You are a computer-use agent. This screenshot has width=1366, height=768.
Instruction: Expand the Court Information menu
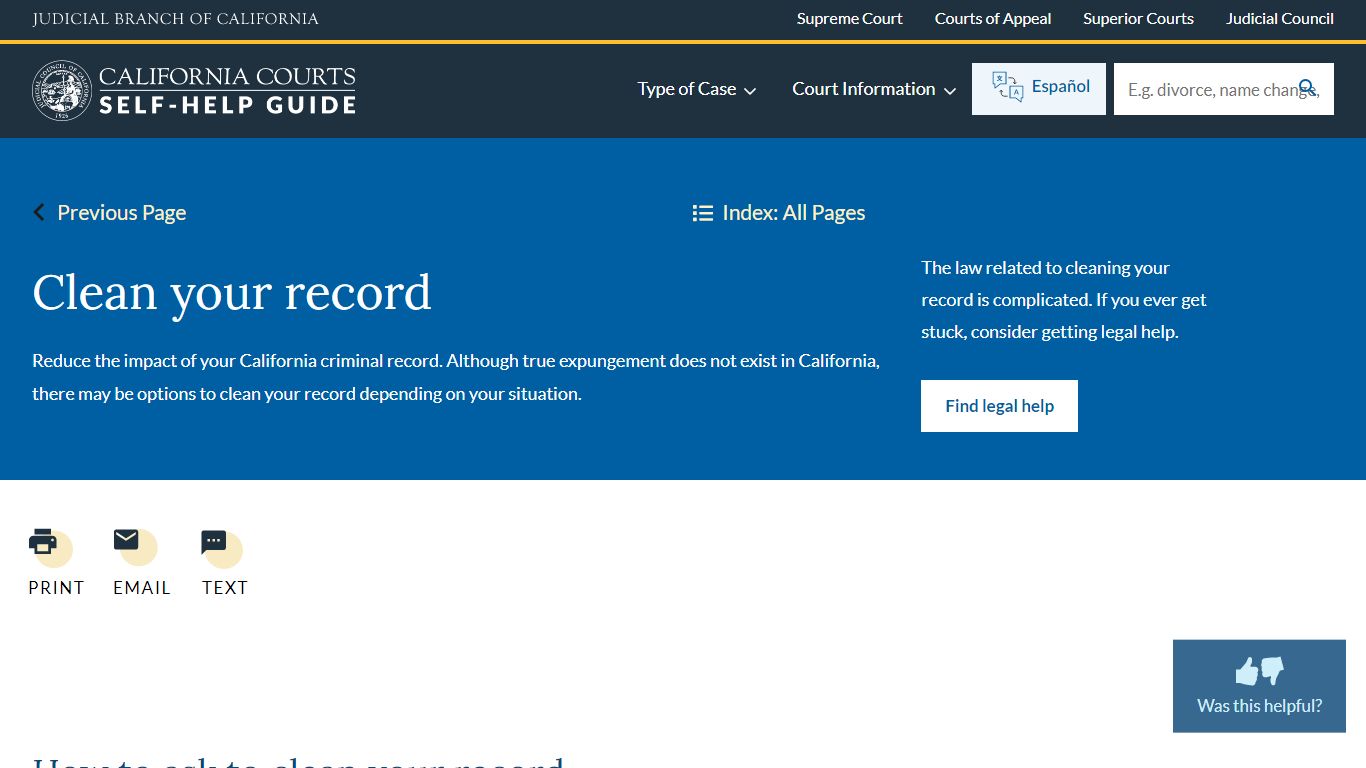coord(874,89)
